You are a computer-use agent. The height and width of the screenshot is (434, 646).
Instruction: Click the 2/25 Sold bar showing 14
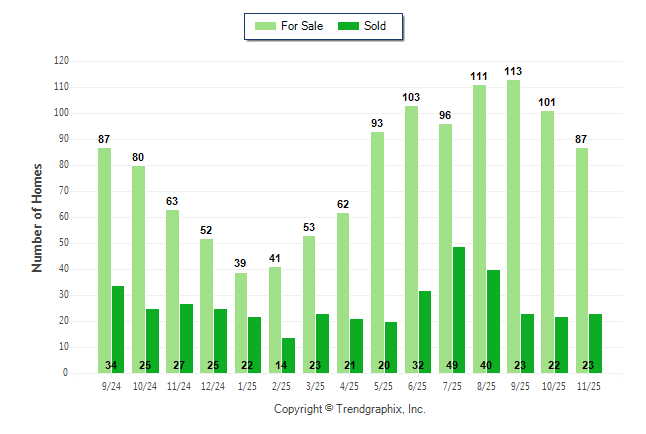(289, 355)
